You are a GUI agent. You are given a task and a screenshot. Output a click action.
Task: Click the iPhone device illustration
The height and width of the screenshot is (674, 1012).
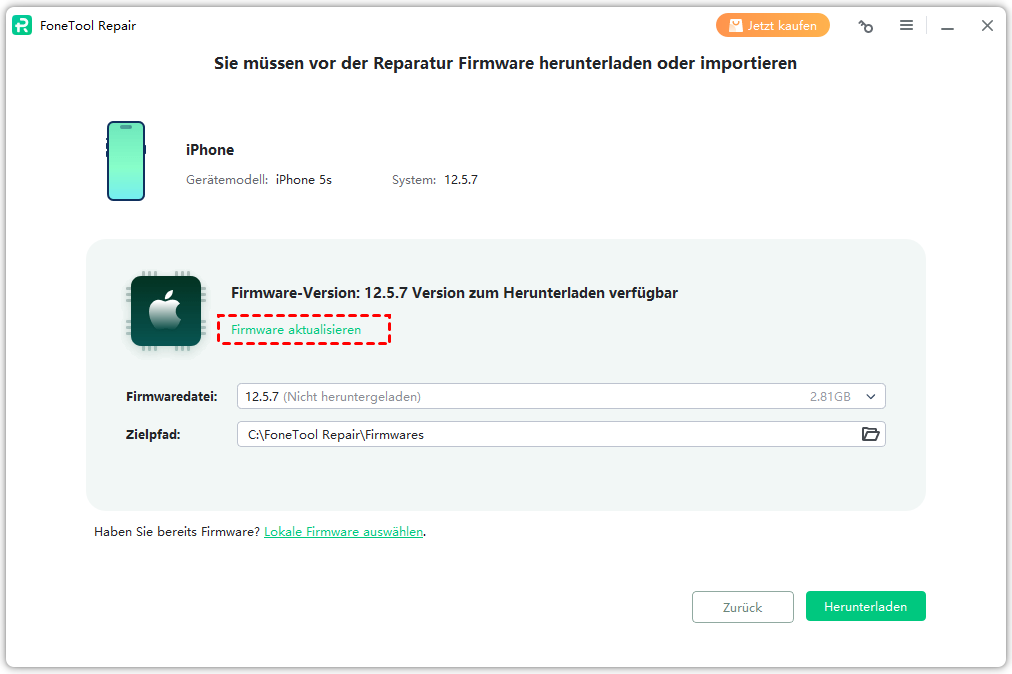click(126, 161)
